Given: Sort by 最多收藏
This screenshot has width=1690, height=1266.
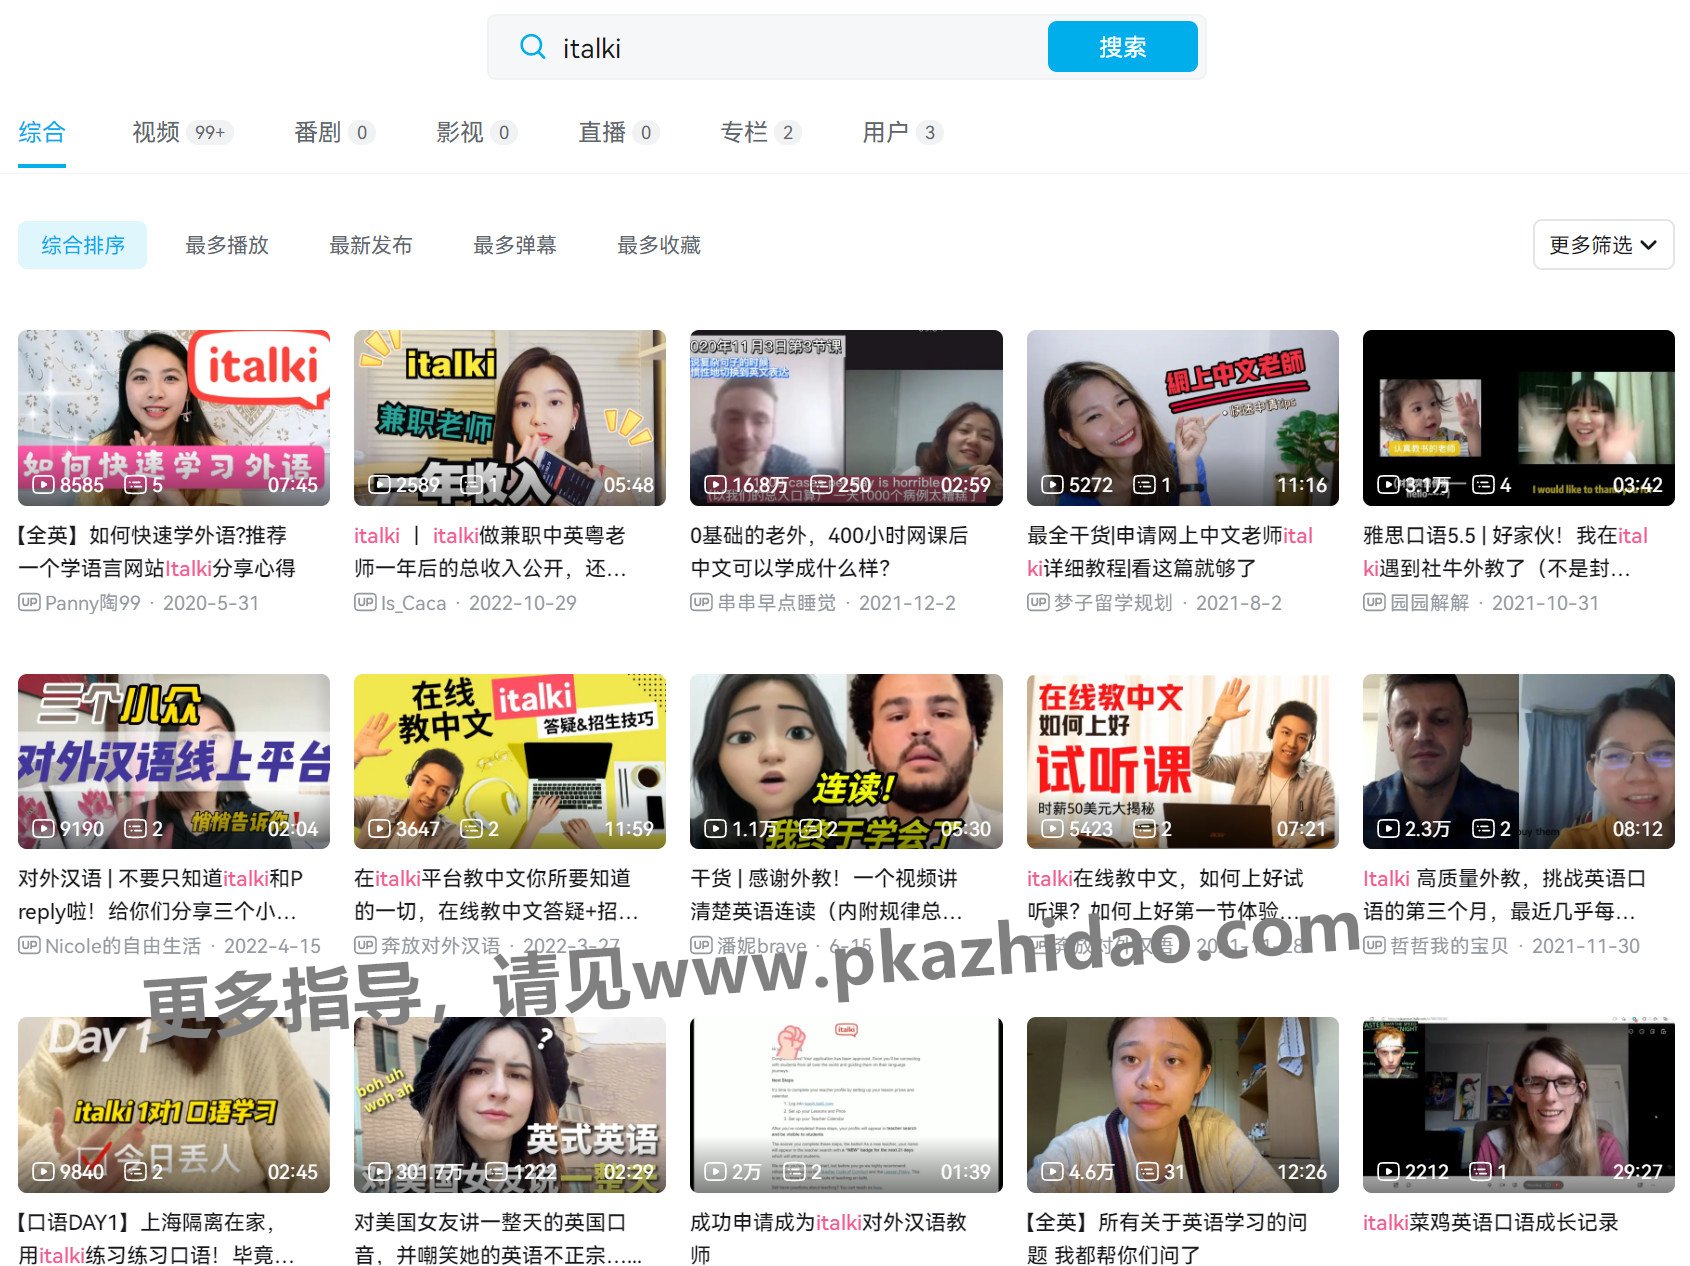Looking at the screenshot, I should 659,245.
